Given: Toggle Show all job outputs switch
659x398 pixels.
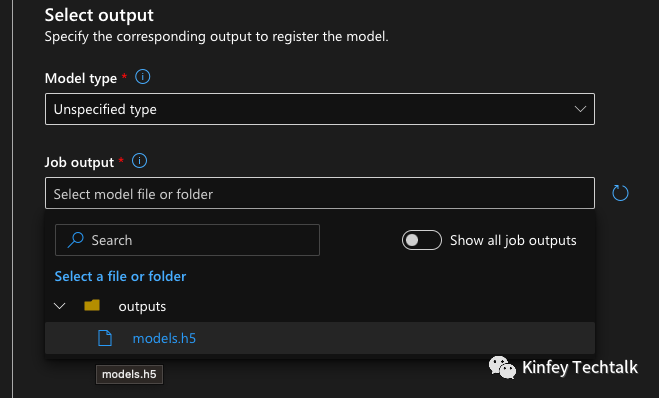Looking at the screenshot, I should (422, 240).
